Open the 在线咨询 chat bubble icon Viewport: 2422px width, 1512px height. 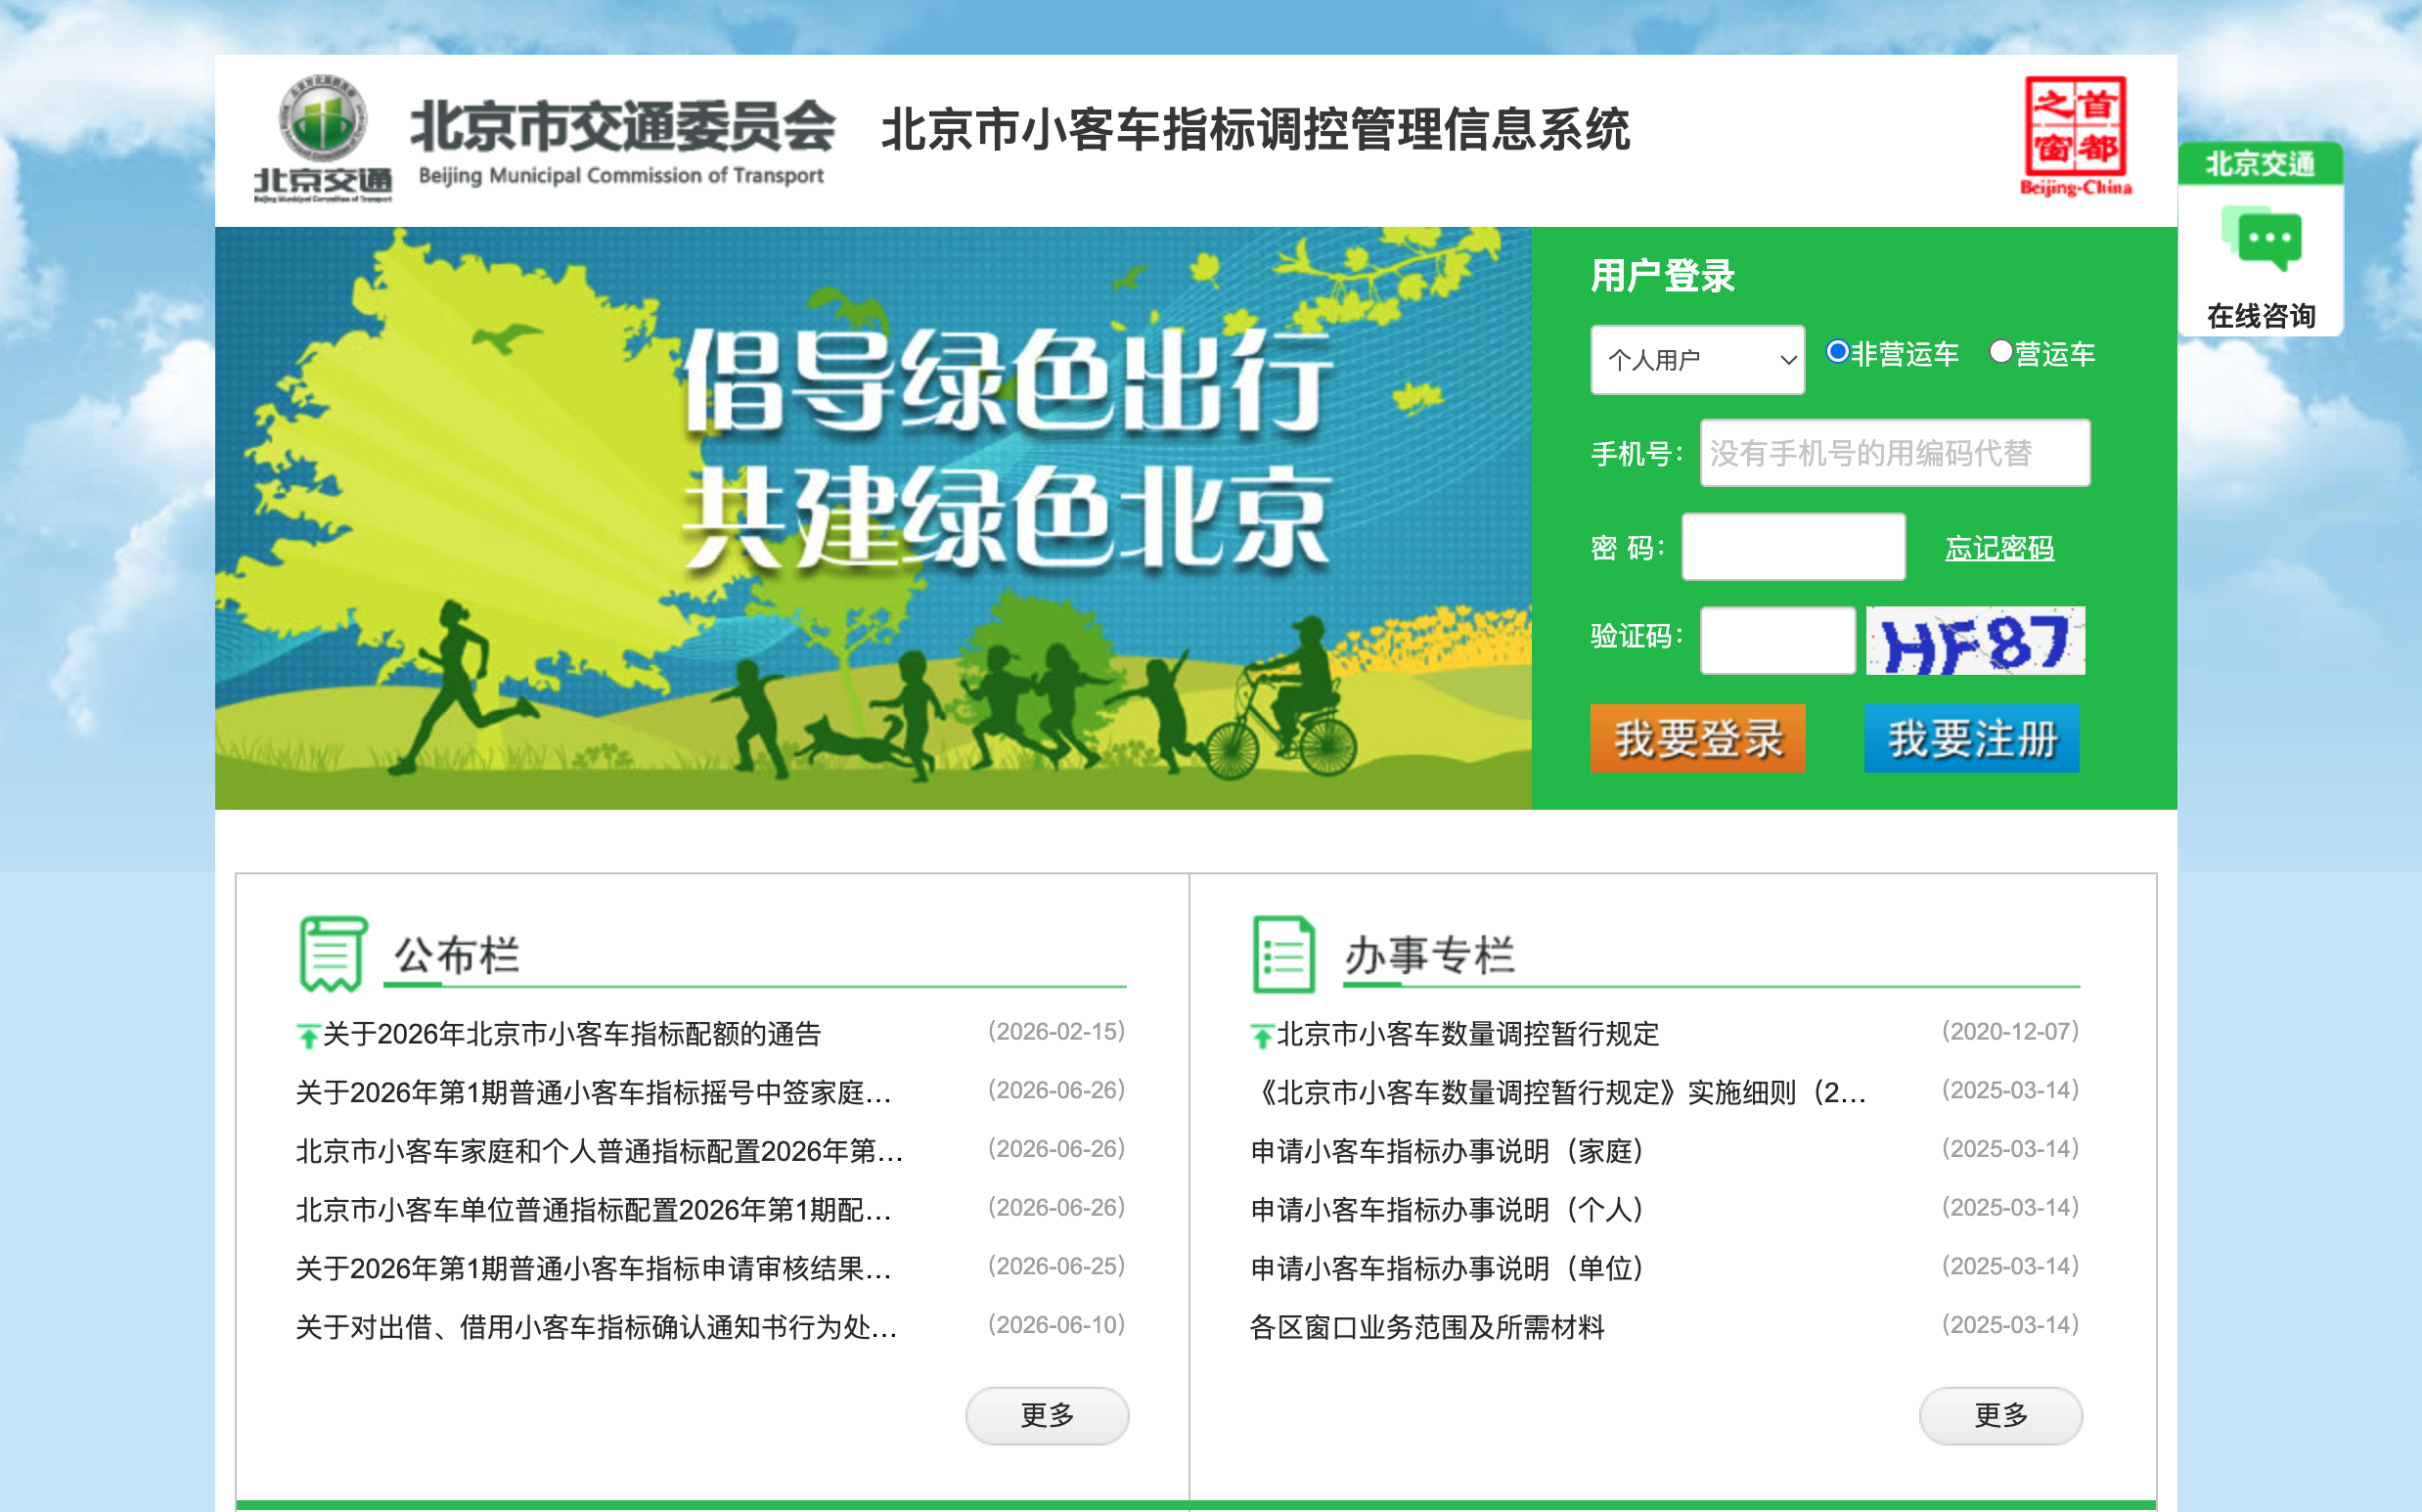click(x=2261, y=239)
